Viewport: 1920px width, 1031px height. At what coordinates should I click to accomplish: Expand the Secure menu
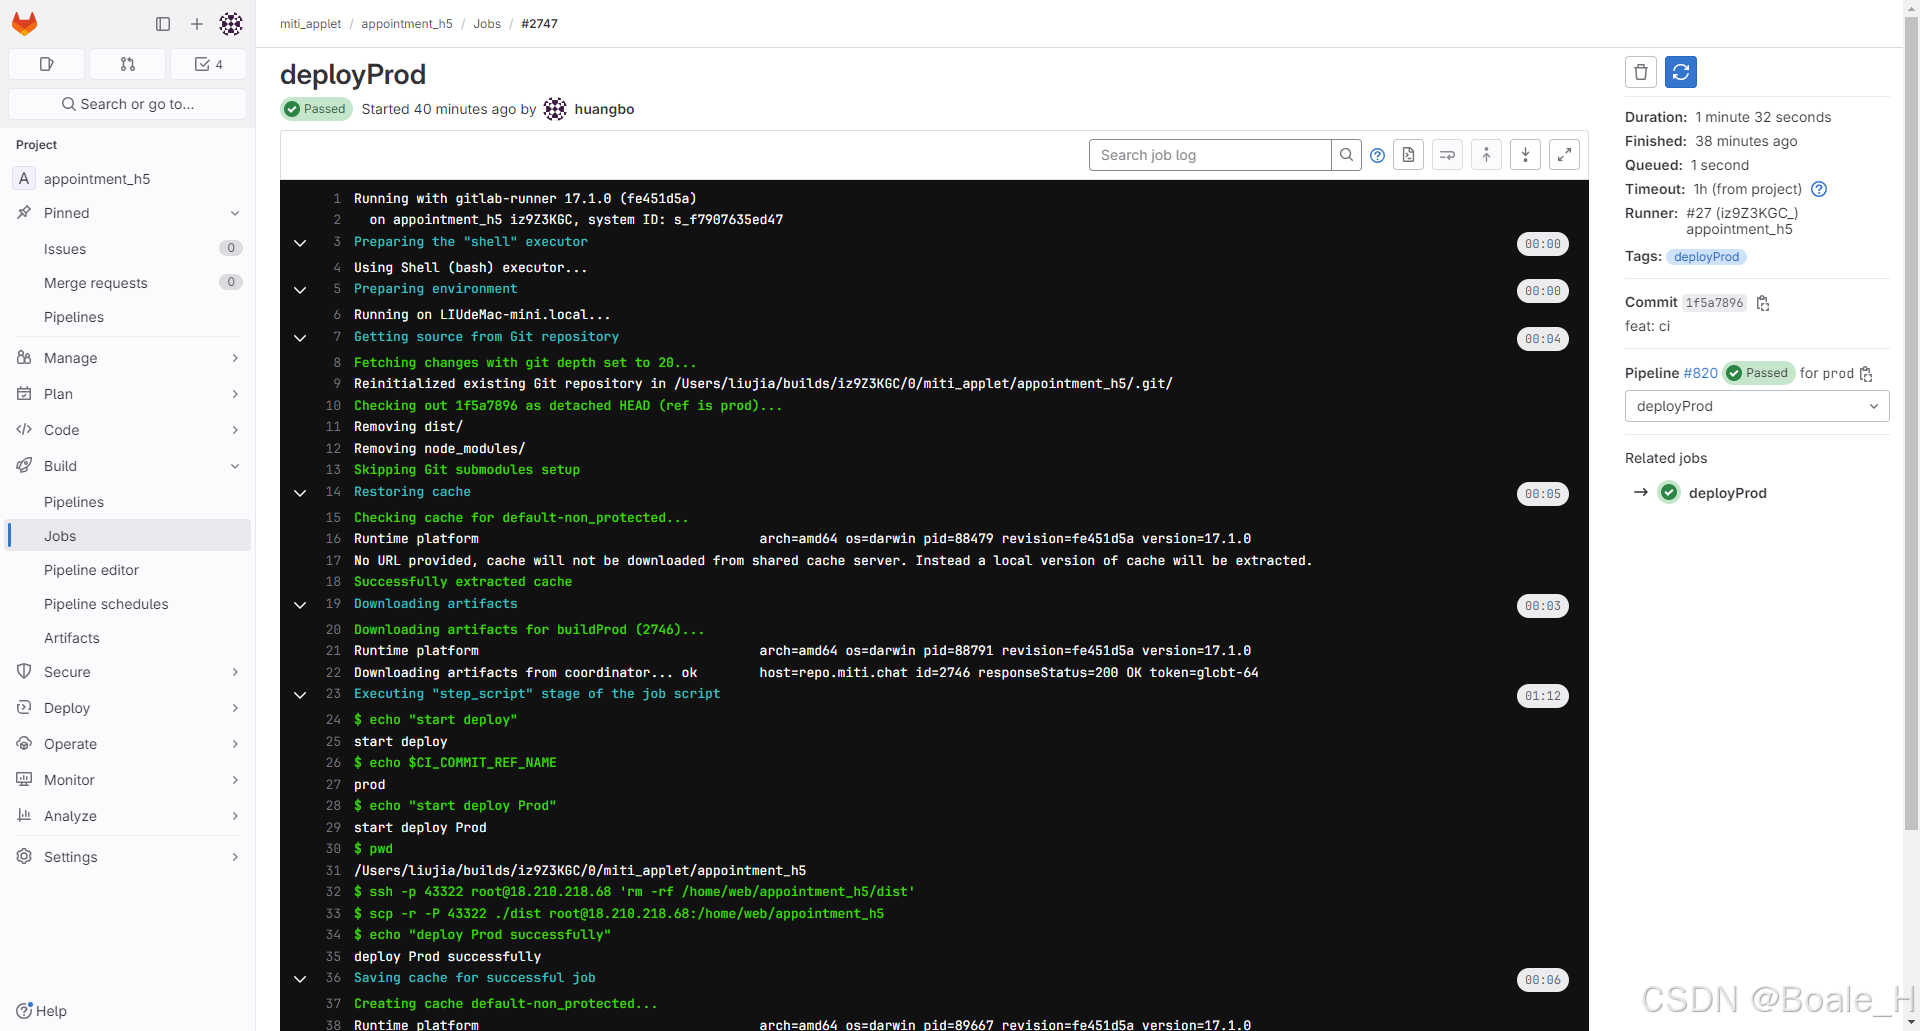pyautogui.click(x=128, y=672)
